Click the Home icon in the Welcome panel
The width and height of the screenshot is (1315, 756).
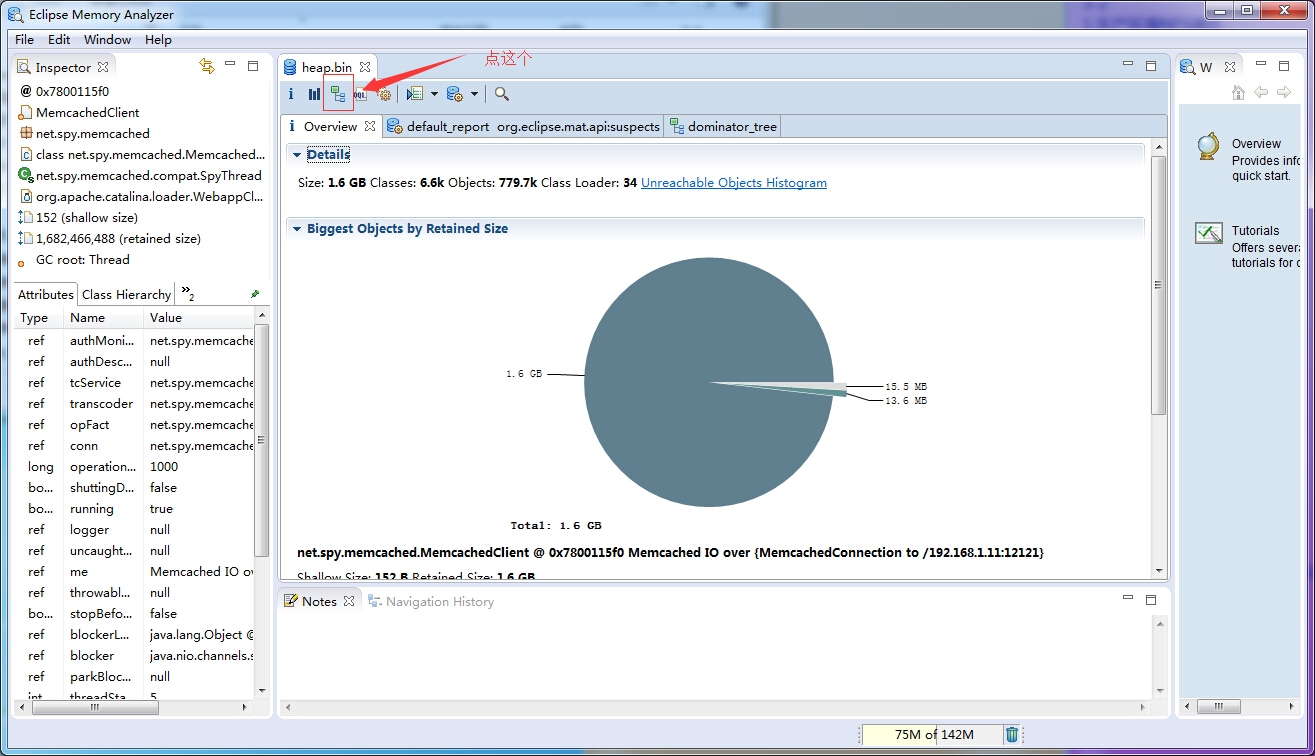click(1238, 92)
